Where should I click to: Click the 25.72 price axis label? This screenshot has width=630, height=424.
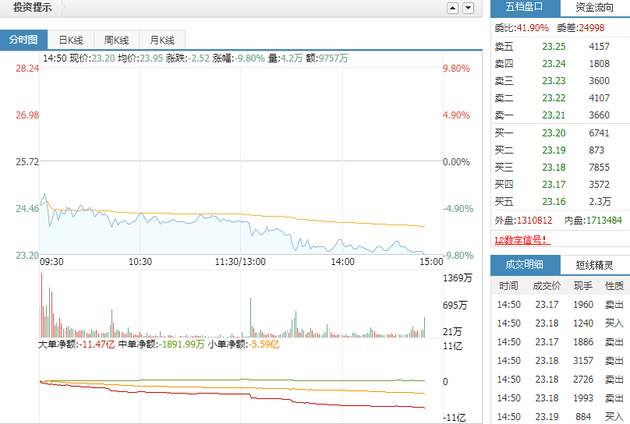point(27,162)
